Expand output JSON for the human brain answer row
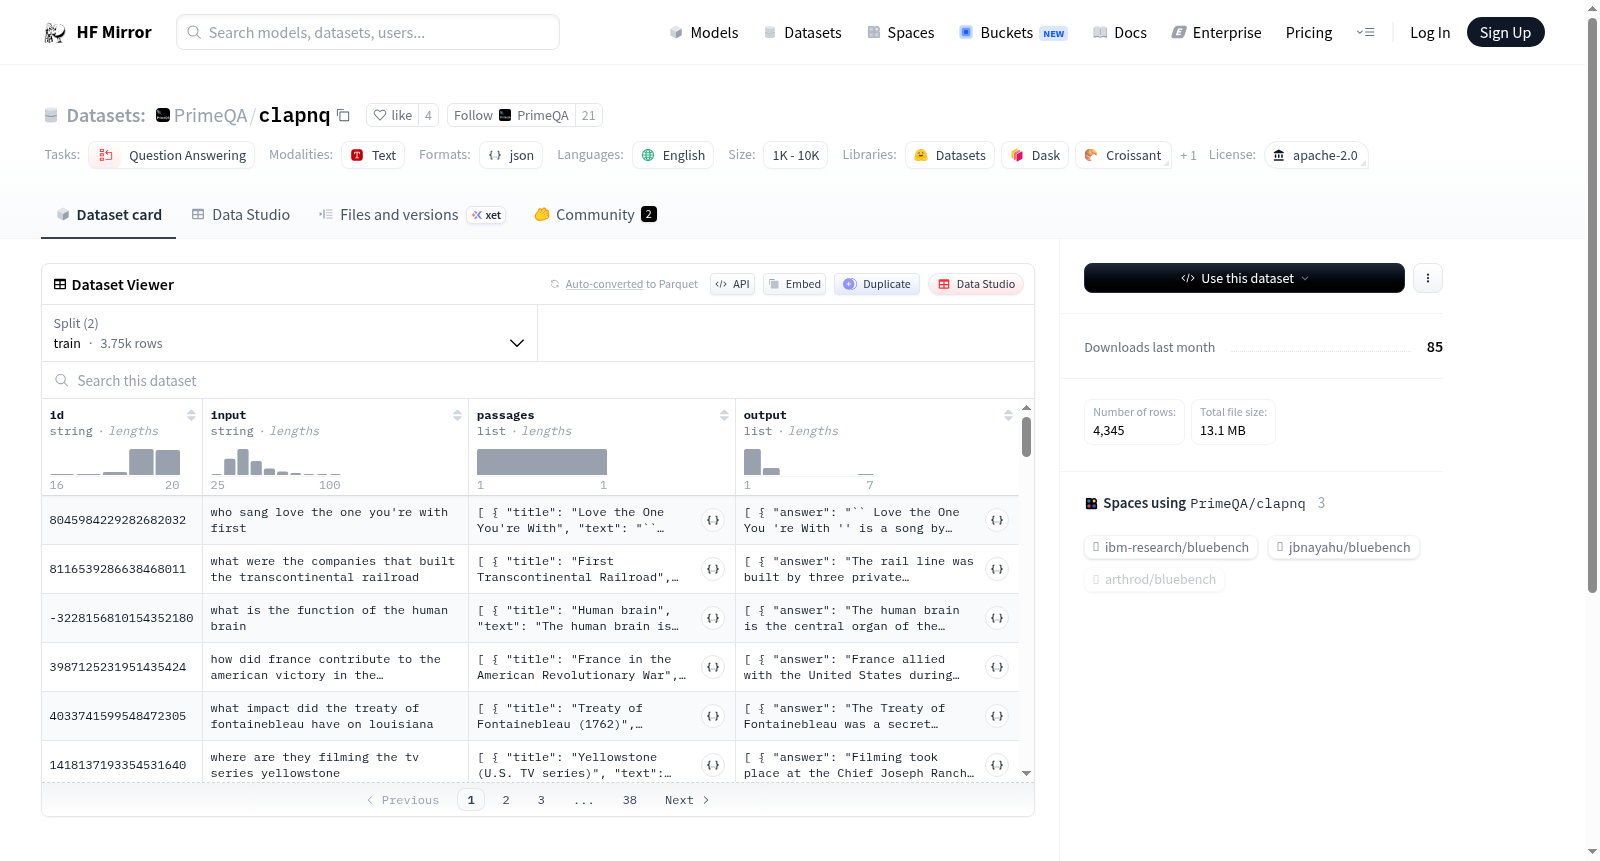The height and width of the screenshot is (861, 1600). pos(997,618)
